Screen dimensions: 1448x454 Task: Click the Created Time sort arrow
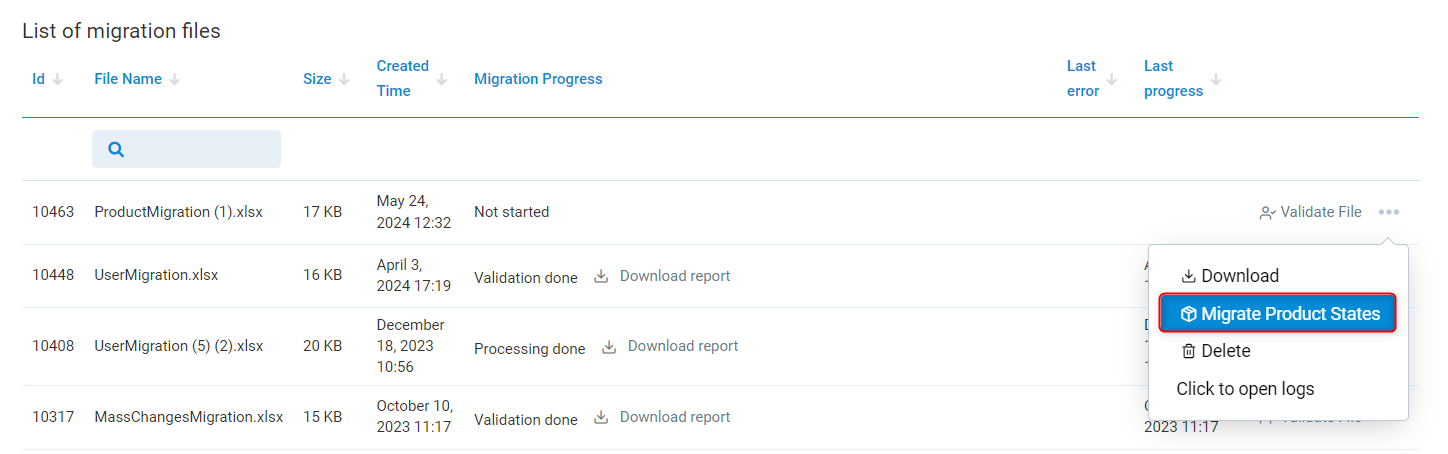click(x=442, y=80)
